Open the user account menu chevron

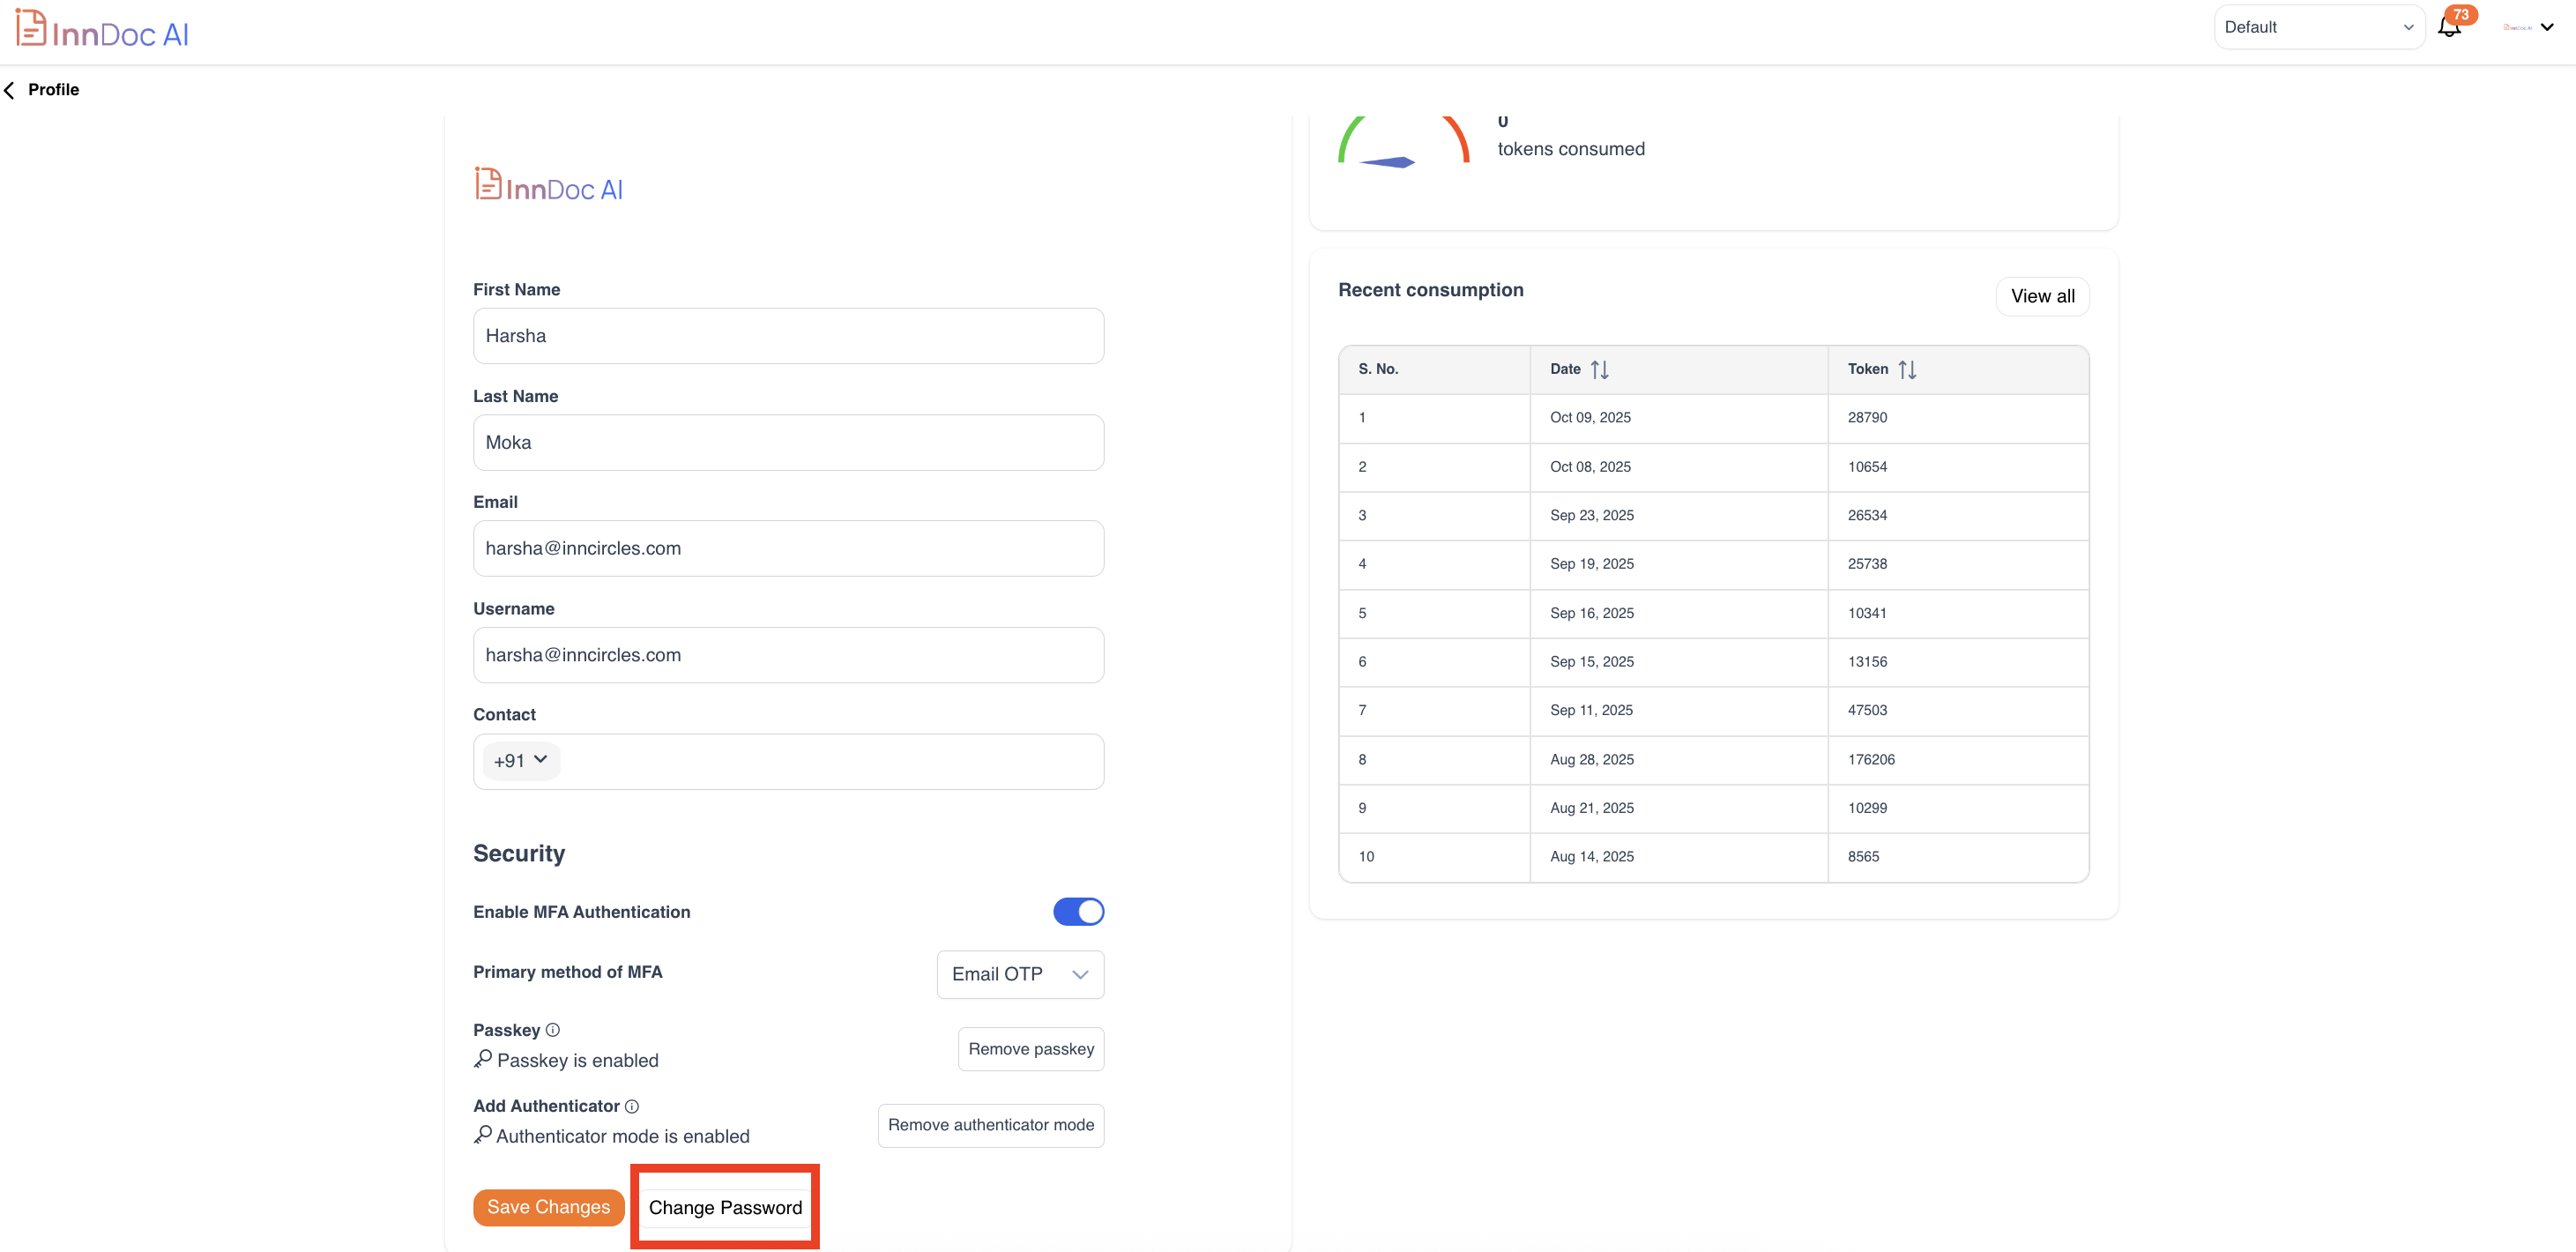pos(2547,27)
